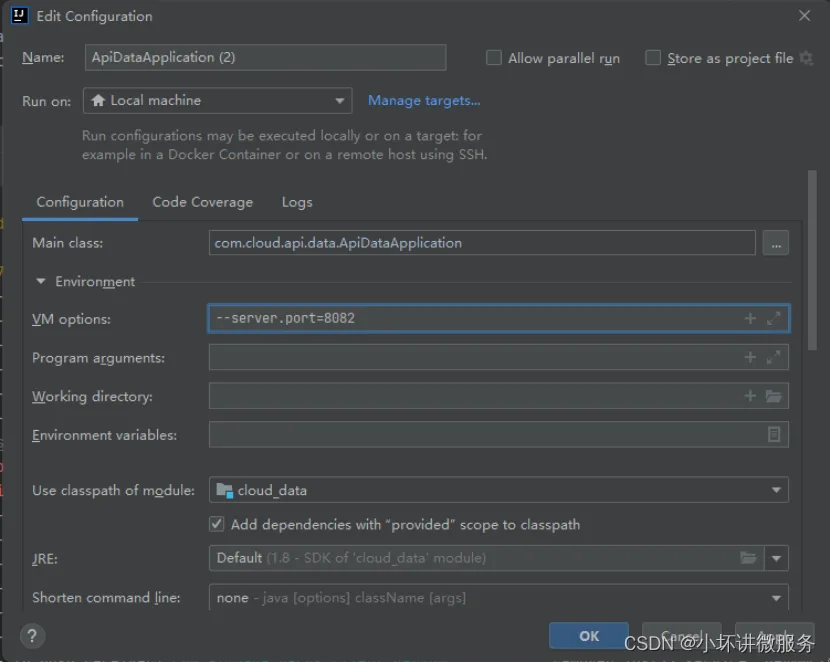
Task: Browse folder for Working directory
Action: click(x=774, y=396)
